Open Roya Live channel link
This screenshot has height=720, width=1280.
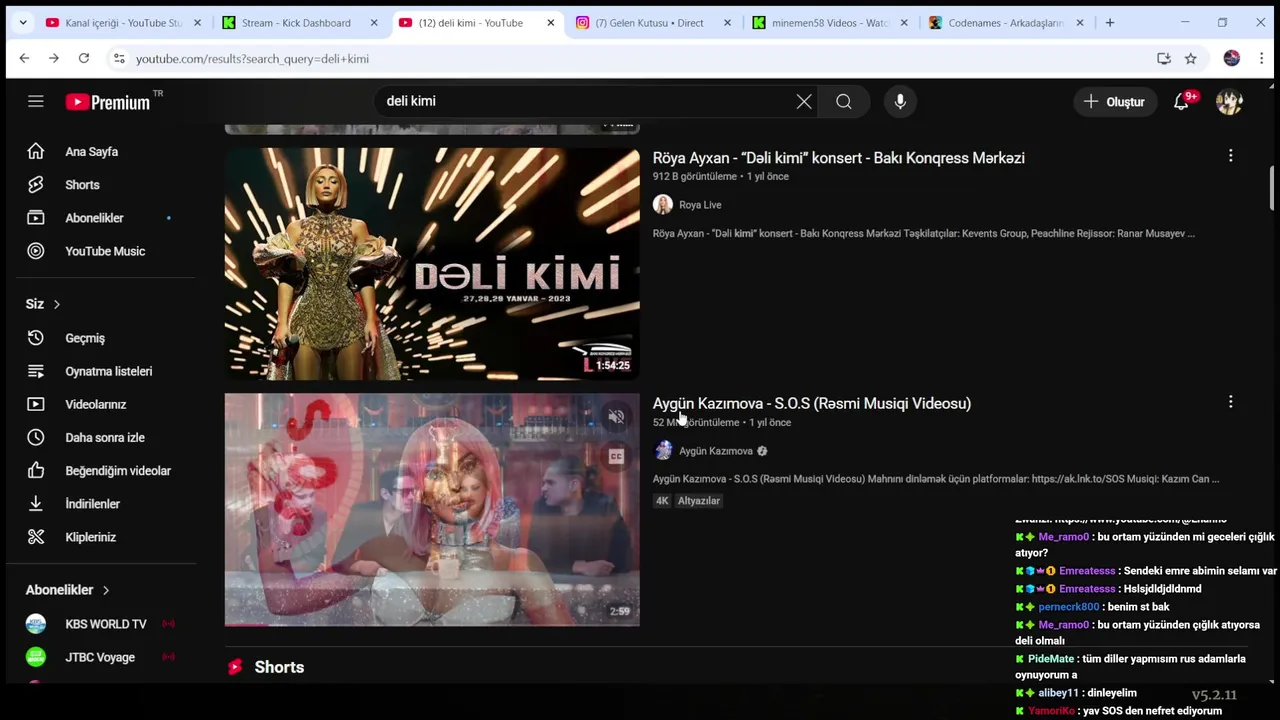click(700, 205)
